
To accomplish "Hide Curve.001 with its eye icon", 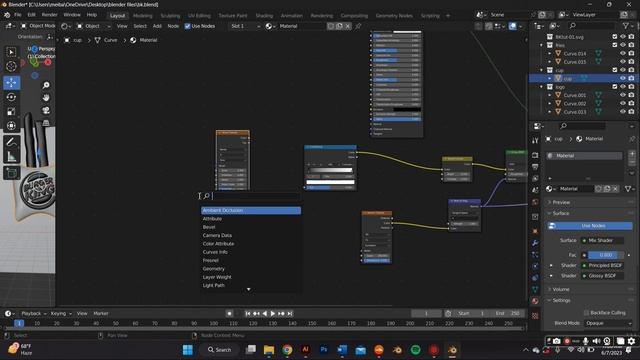I will (x=623, y=95).
